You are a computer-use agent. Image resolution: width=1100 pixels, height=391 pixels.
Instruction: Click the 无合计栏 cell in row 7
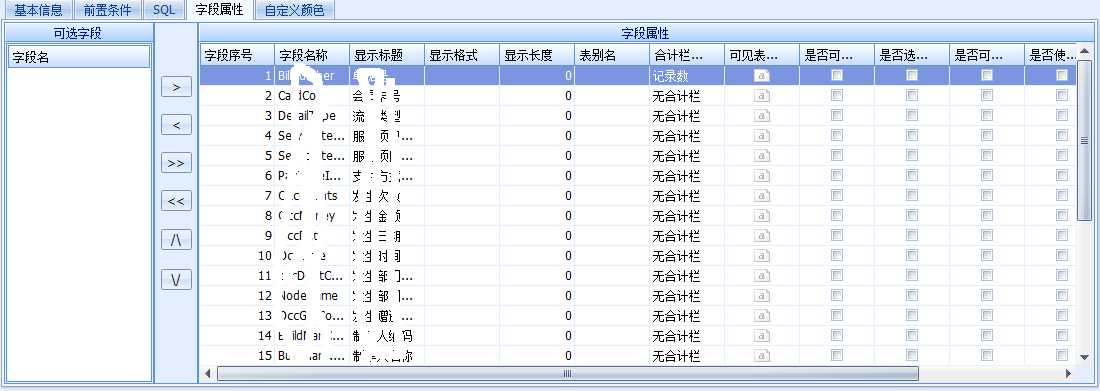pyautogui.click(x=687, y=196)
